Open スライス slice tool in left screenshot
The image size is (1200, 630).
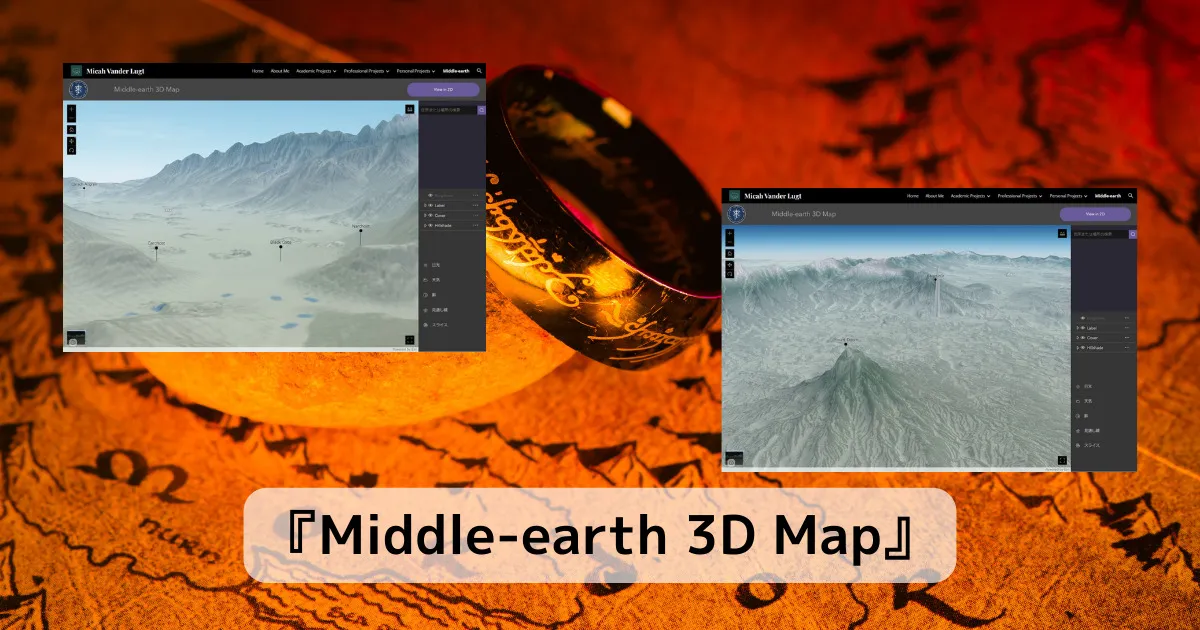point(438,325)
